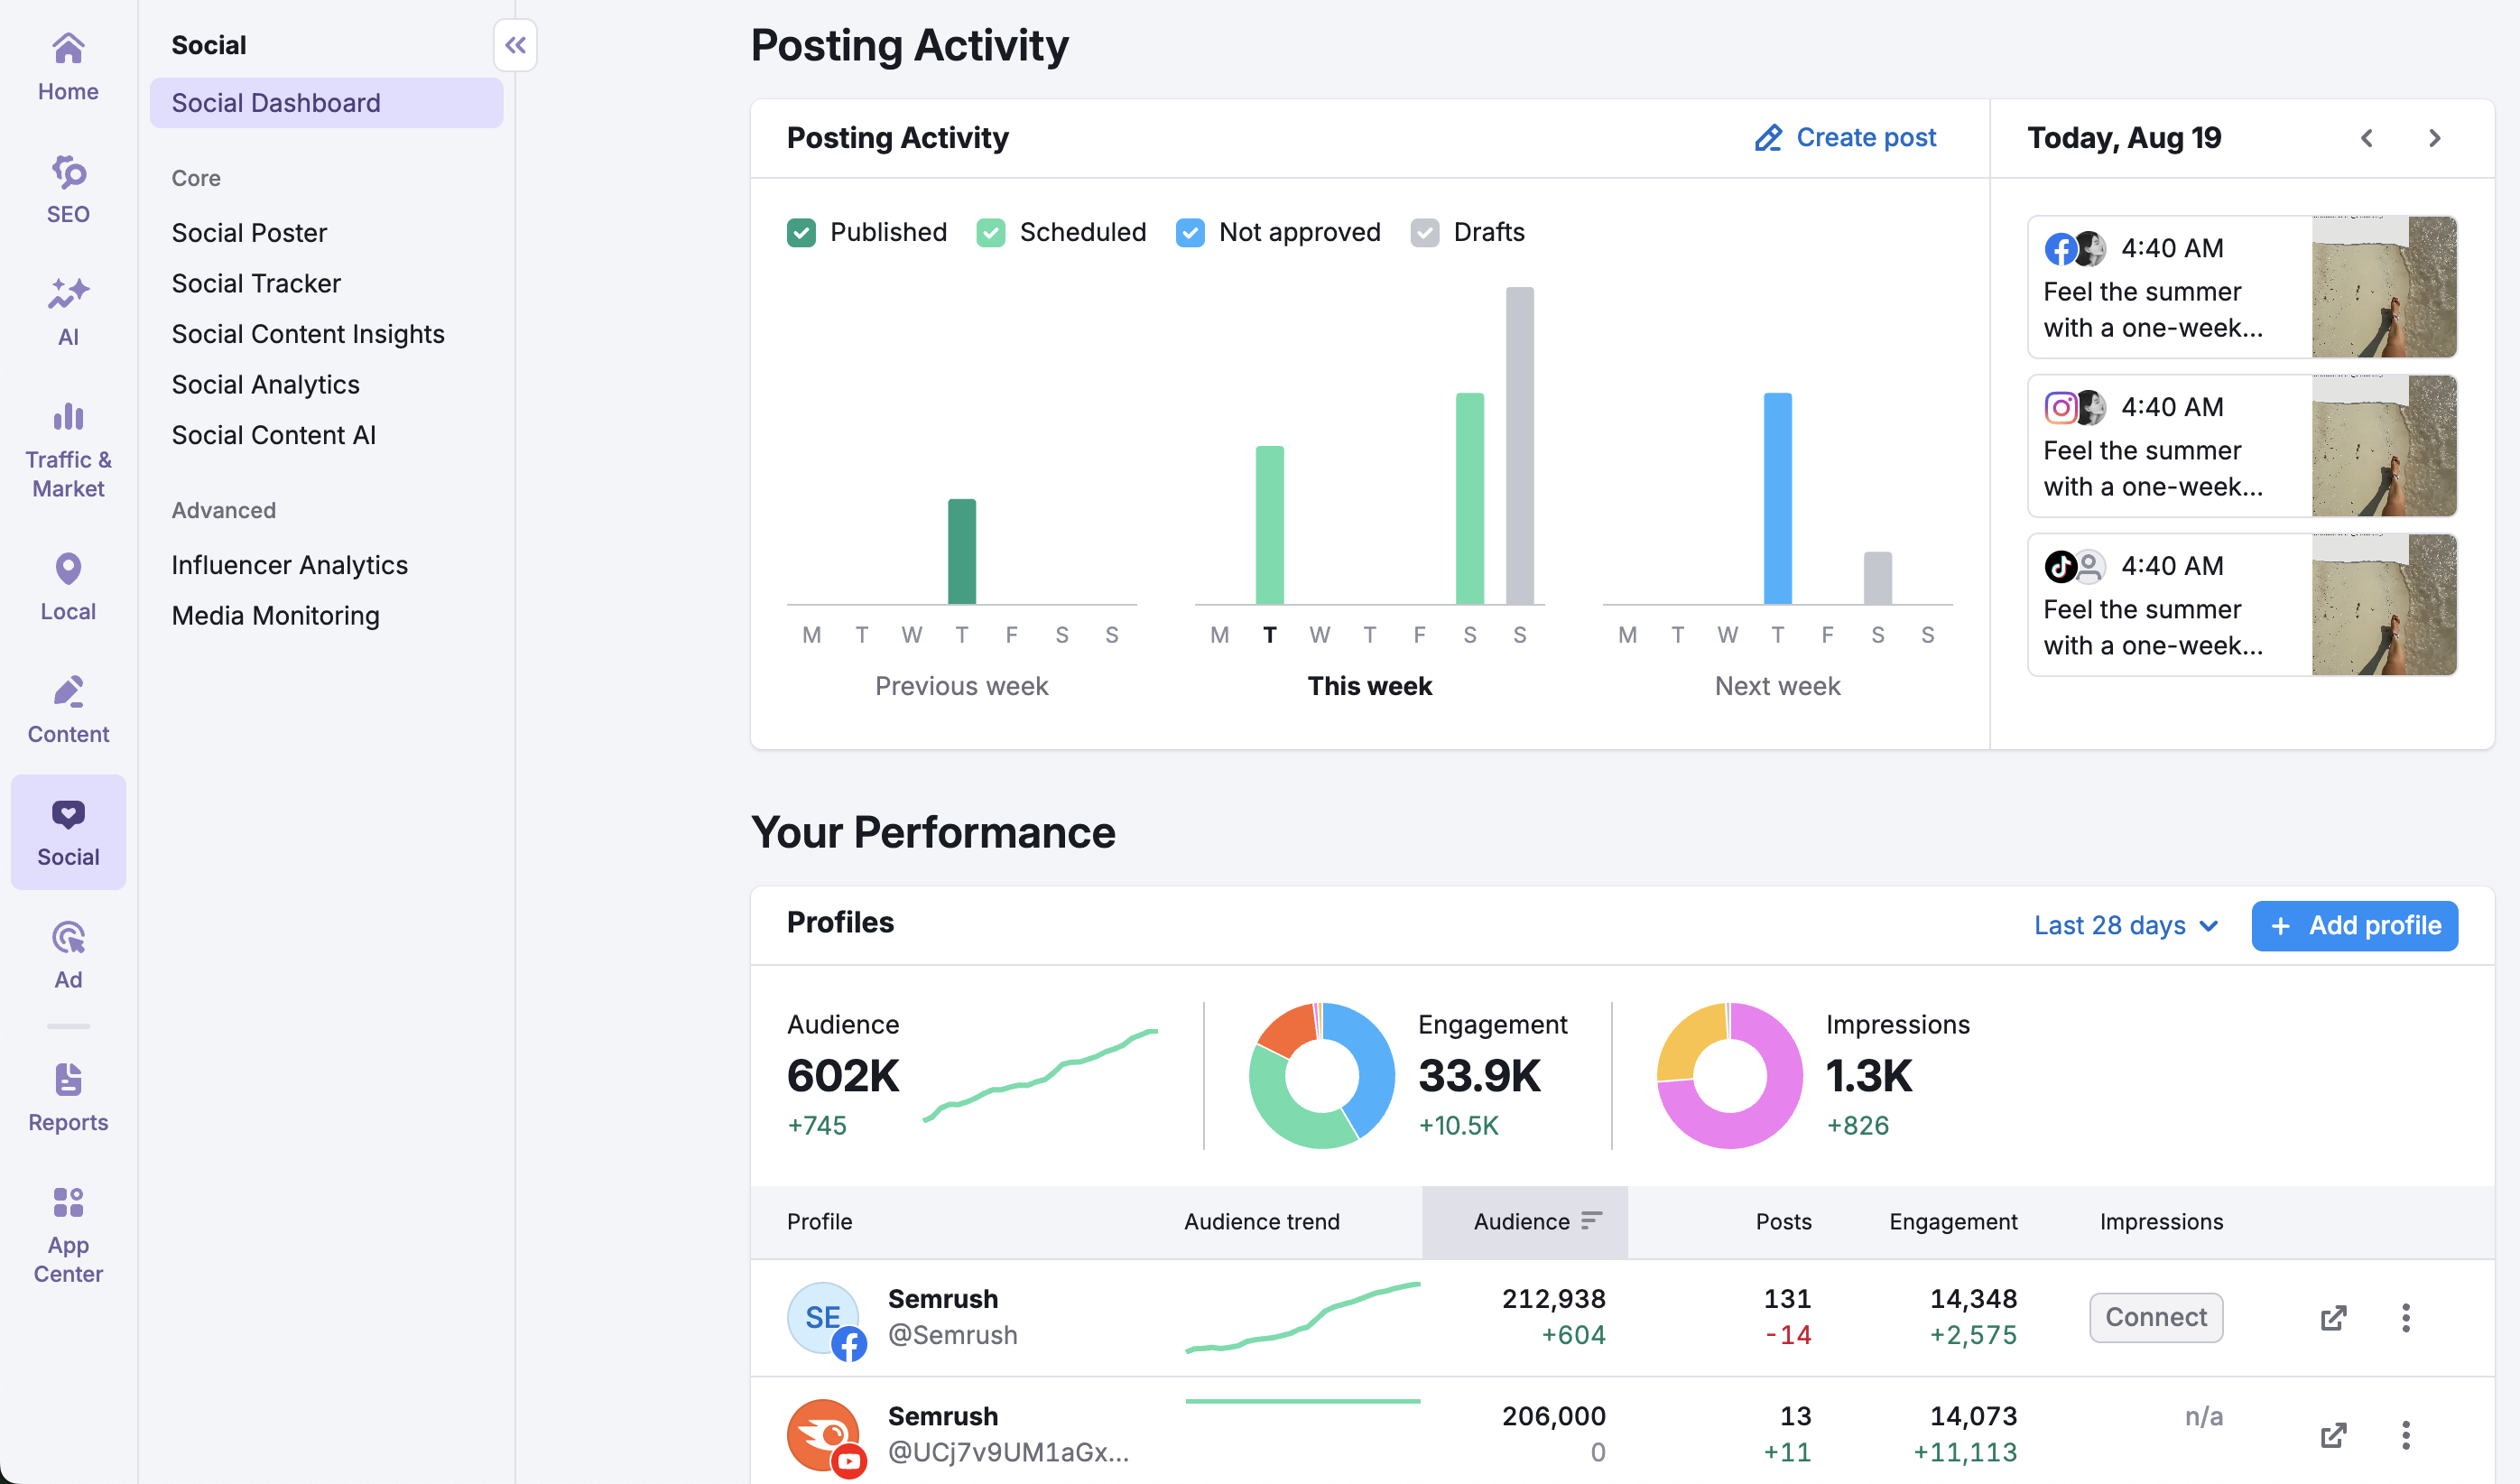The width and height of the screenshot is (2520, 1484).
Task: Connect the Semrush Facebook profile
Action: [x=2156, y=1317]
